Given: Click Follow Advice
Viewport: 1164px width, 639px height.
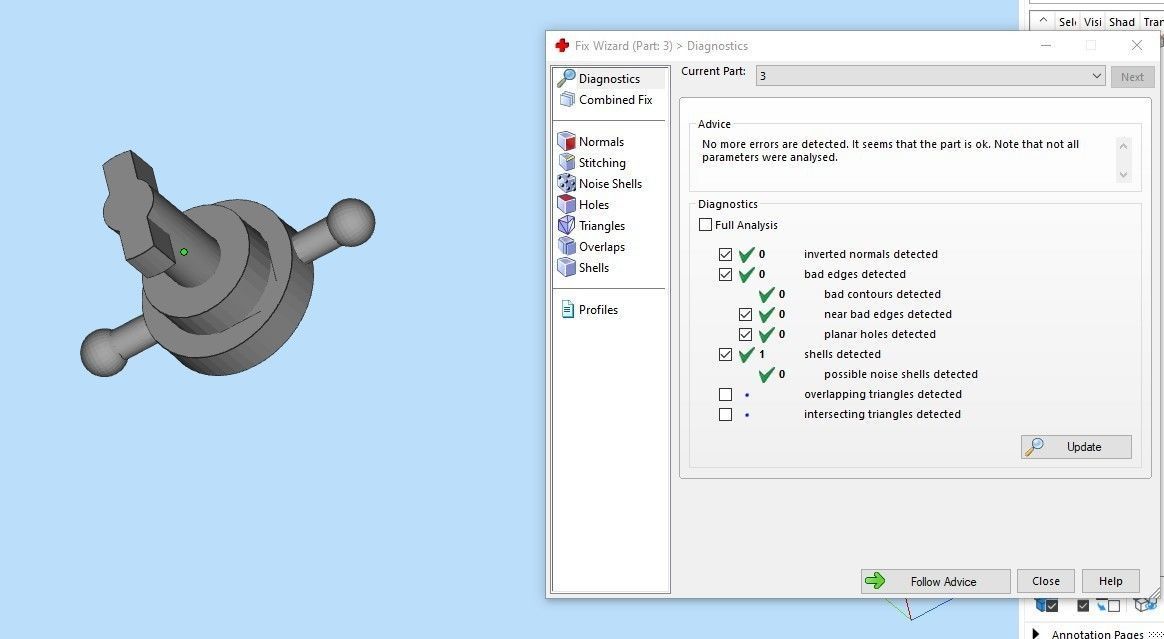Looking at the screenshot, I should (x=935, y=581).
